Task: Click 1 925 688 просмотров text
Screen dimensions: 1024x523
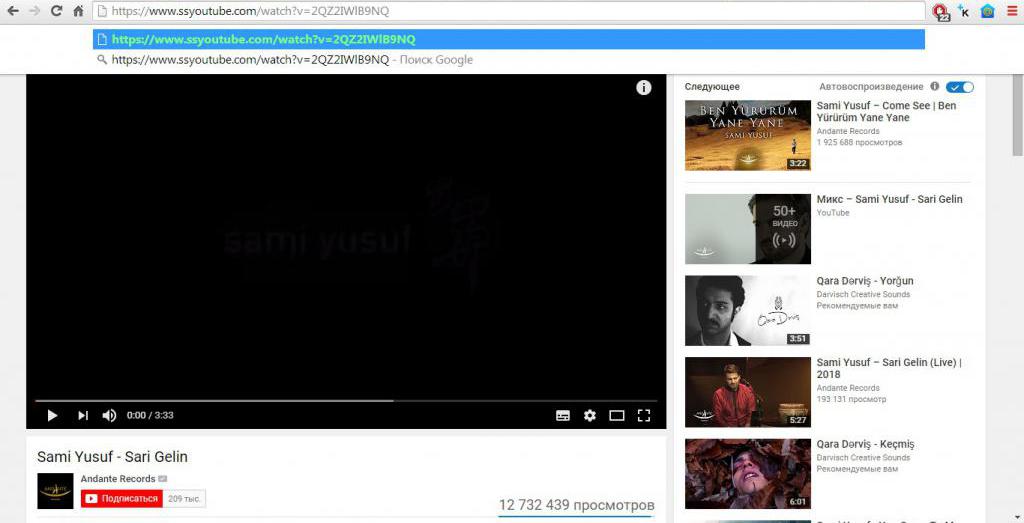Action: pyautogui.click(x=859, y=142)
